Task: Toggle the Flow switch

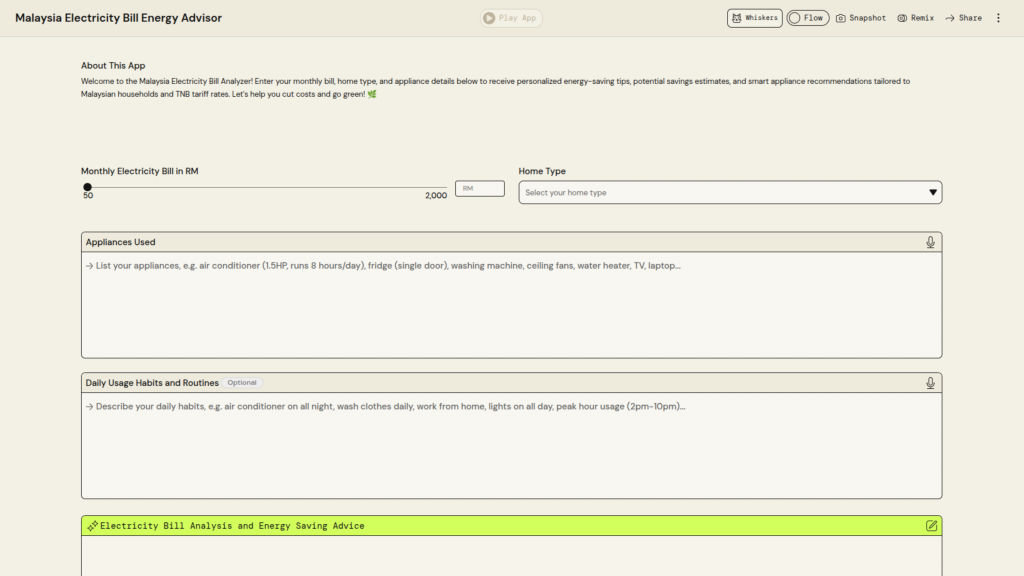Action: 807,18
